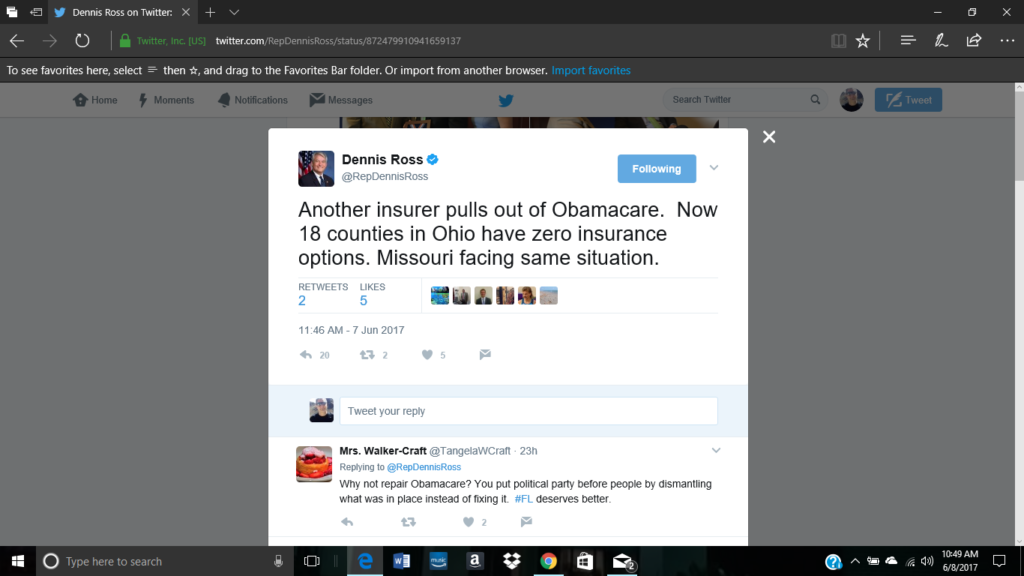Like the Dennis Ross tweet with heart icon
The height and width of the screenshot is (576, 1024).
pos(427,355)
